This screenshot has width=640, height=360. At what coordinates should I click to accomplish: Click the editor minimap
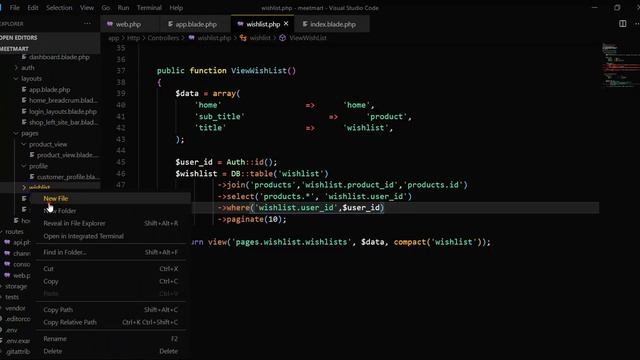(621, 65)
